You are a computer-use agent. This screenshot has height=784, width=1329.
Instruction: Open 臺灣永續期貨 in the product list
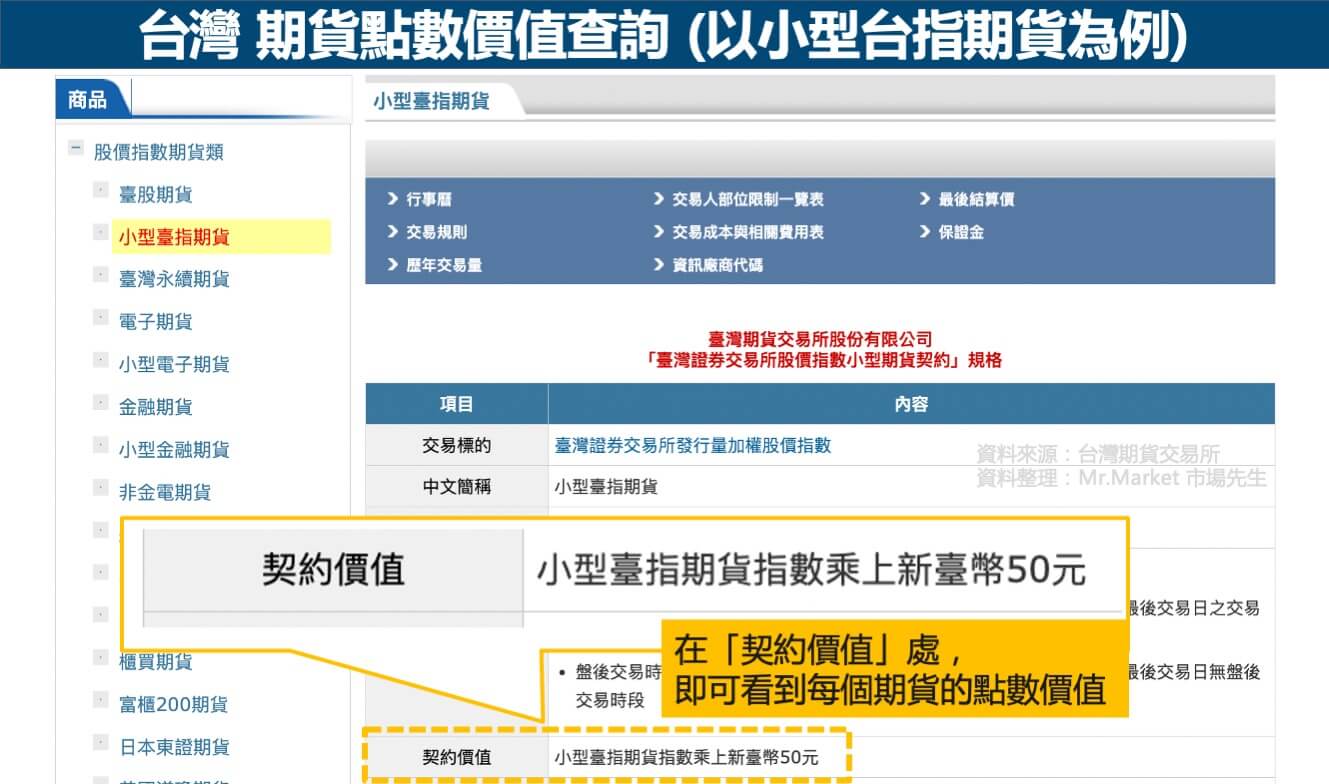coord(175,279)
